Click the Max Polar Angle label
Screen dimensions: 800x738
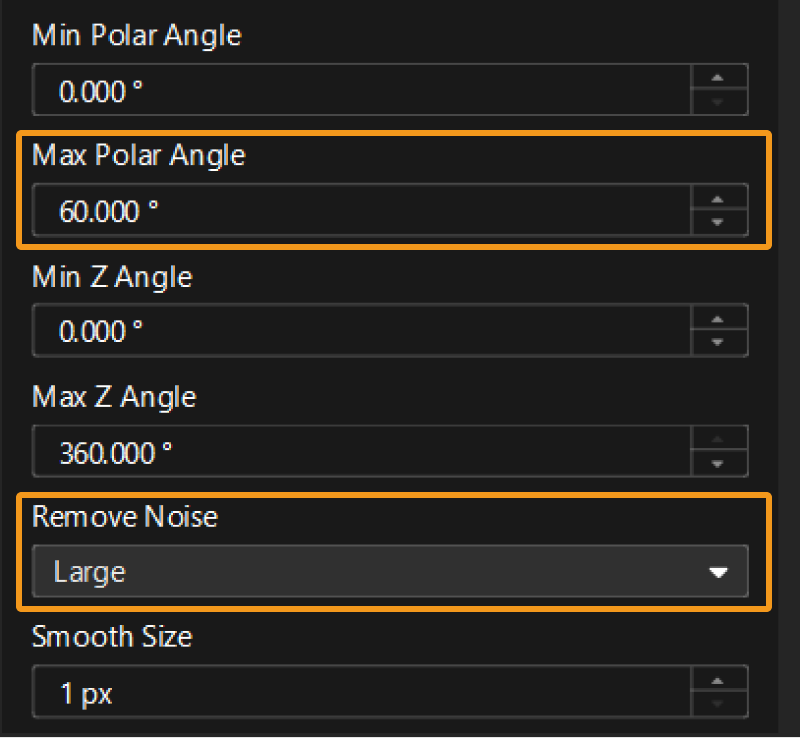[x=138, y=155]
